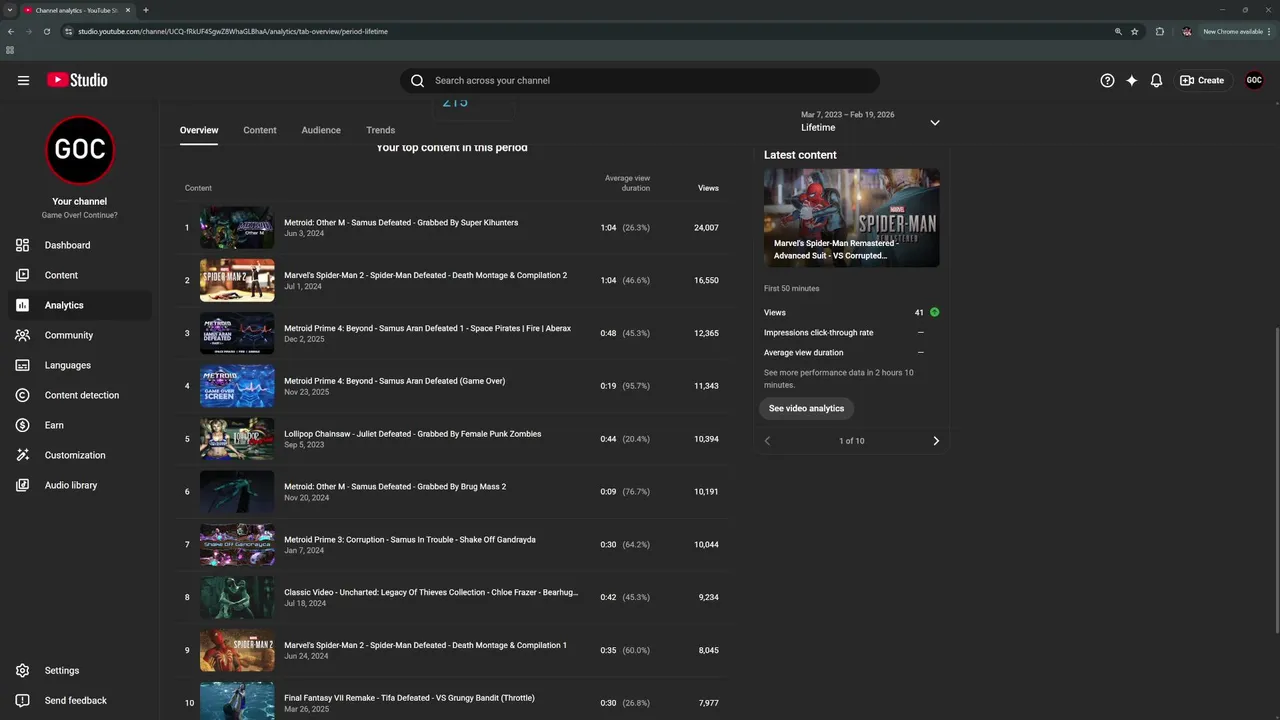1280x720 pixels.
Task: Click the Views column header
Action: 708,188
